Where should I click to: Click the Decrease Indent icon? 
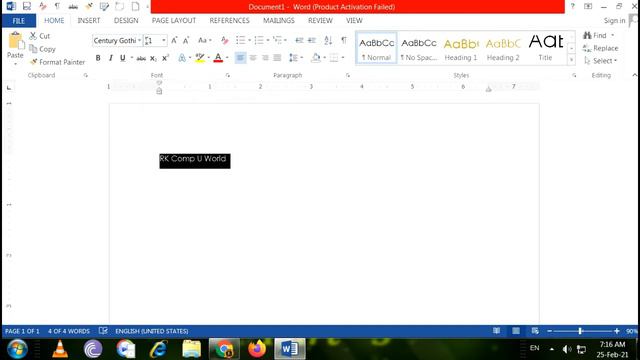click(x=299, y=40)
